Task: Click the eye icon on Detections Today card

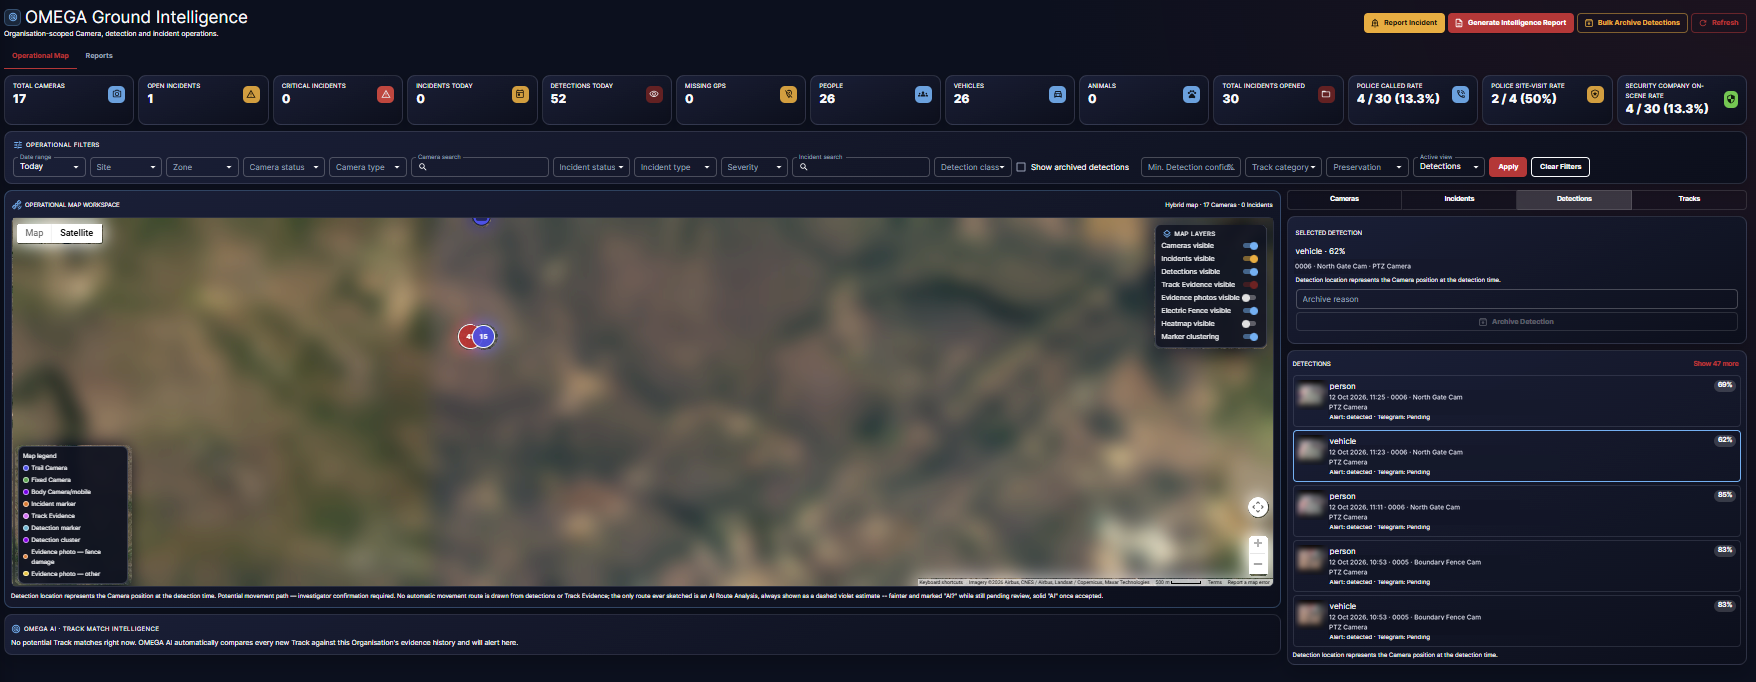Action: point(654,94)
